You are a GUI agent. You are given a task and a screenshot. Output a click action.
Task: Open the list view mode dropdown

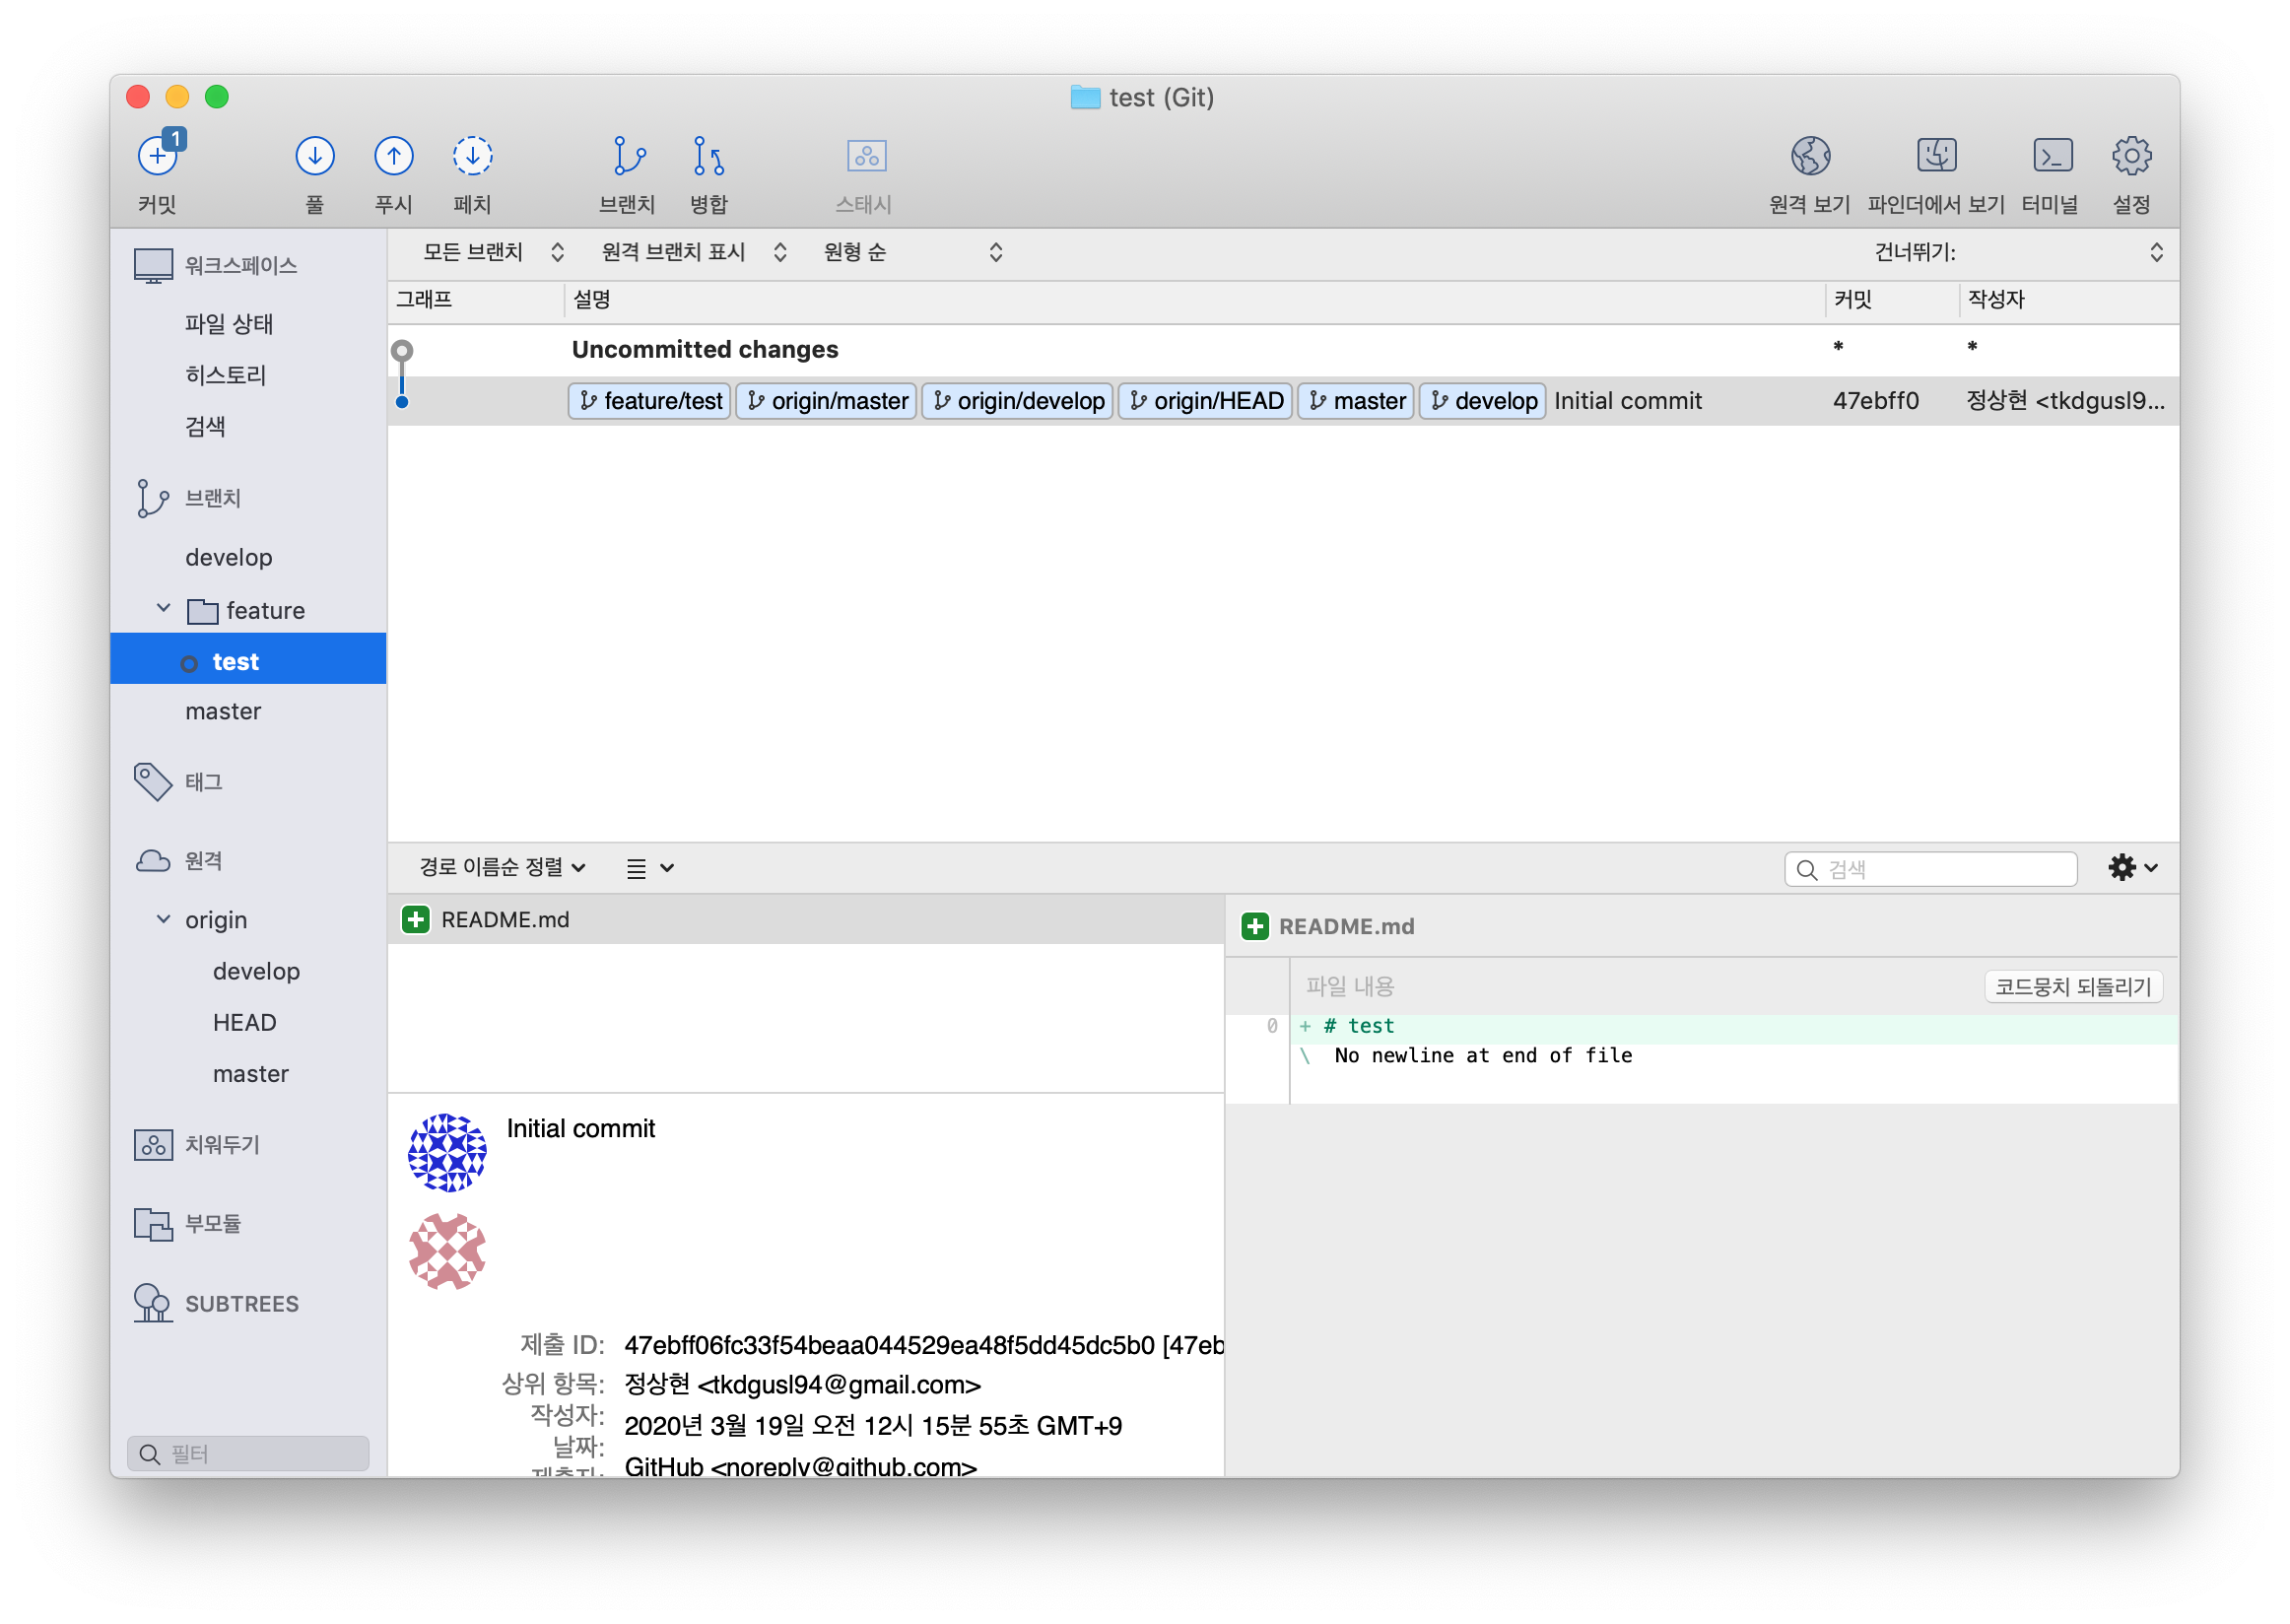point(649,868)
